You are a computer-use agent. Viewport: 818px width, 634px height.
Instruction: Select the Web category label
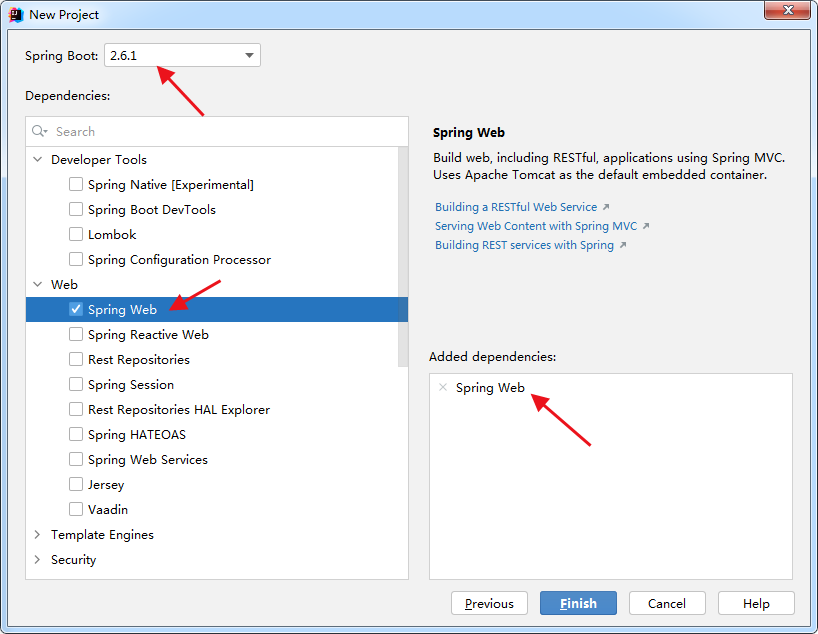[x=64, y=284]
